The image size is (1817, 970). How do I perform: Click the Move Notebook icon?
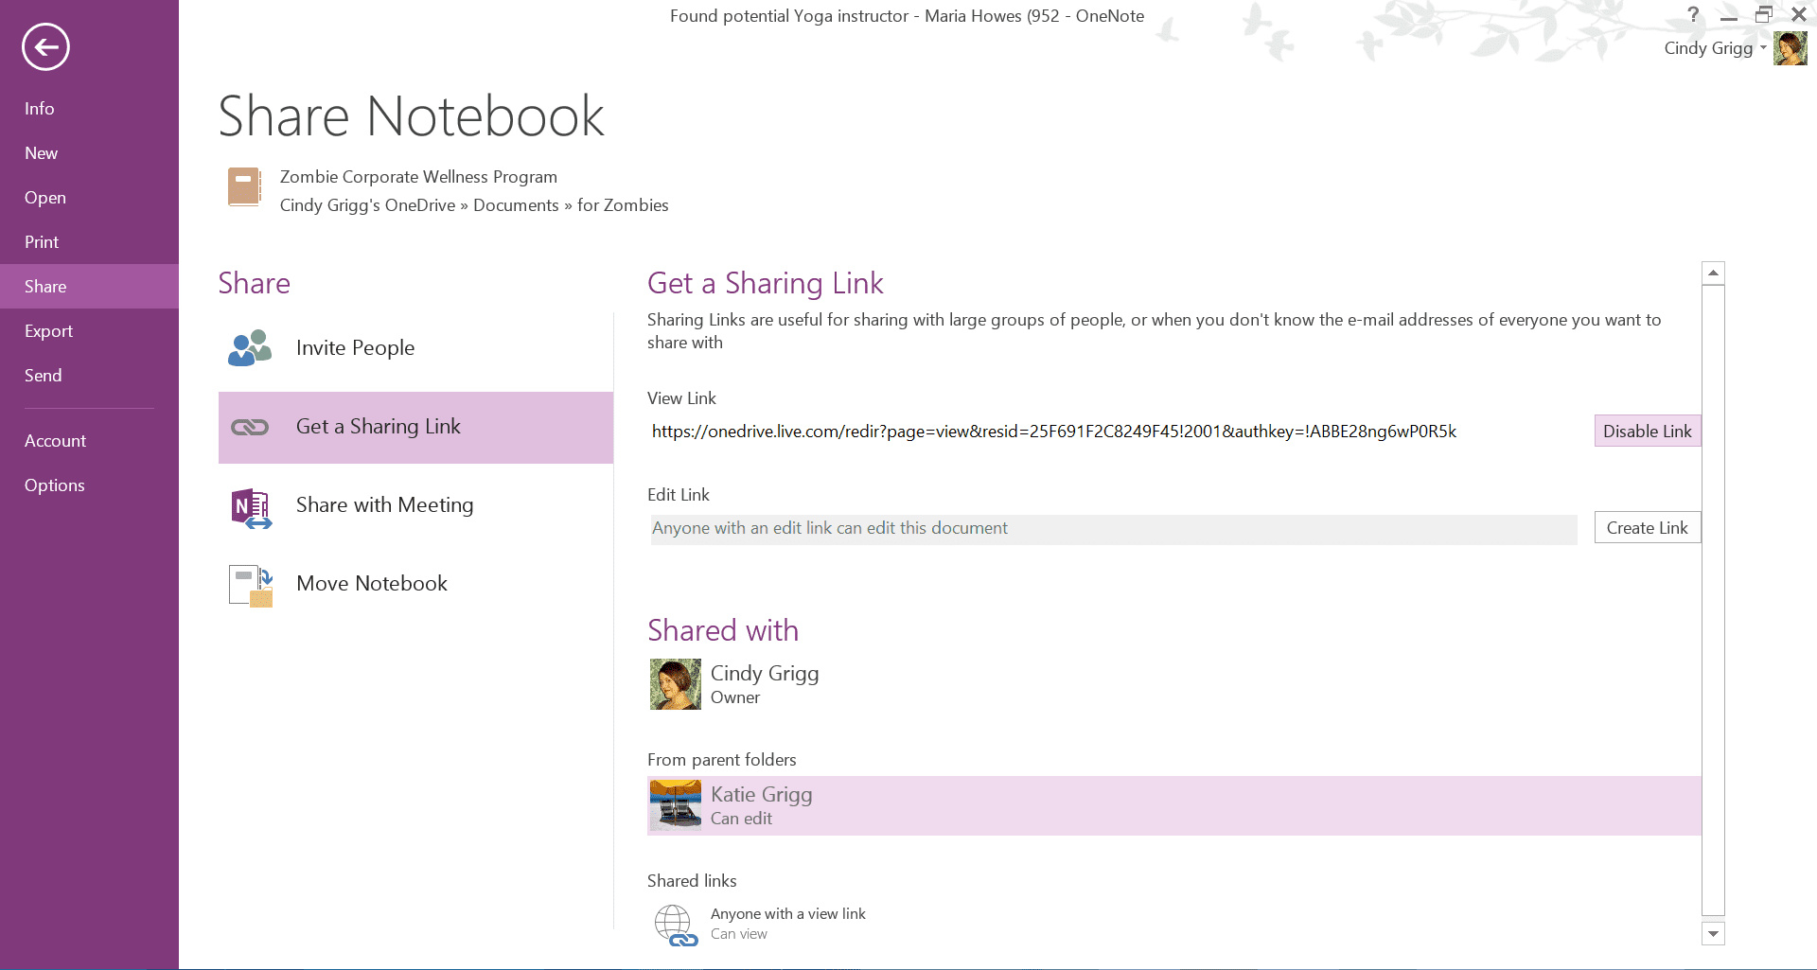(x=250, y=586)
